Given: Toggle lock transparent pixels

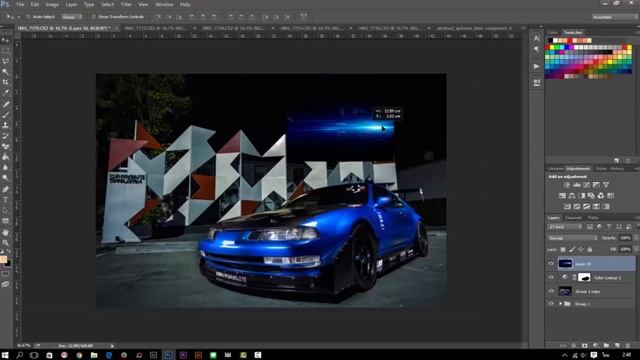Looking at the screenshot, I should click(563, 249).
